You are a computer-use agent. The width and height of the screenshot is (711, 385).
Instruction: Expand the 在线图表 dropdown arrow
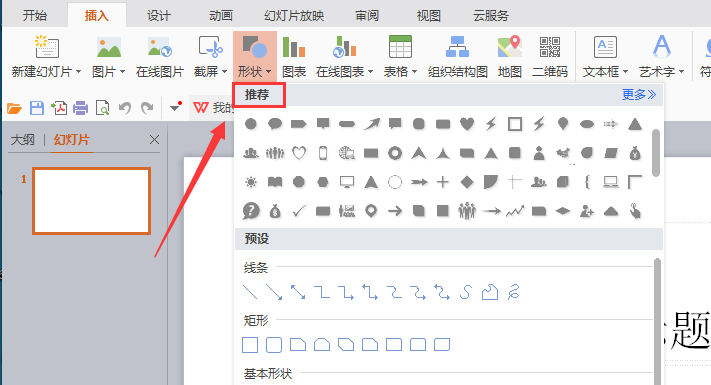370,72
